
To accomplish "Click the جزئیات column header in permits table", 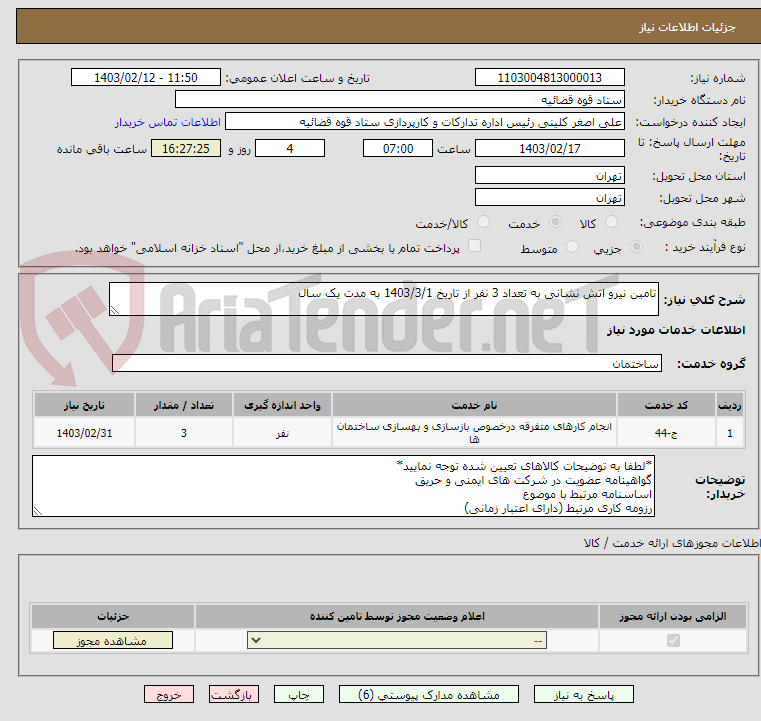I will pyautogui.click(x=113, y=616).
